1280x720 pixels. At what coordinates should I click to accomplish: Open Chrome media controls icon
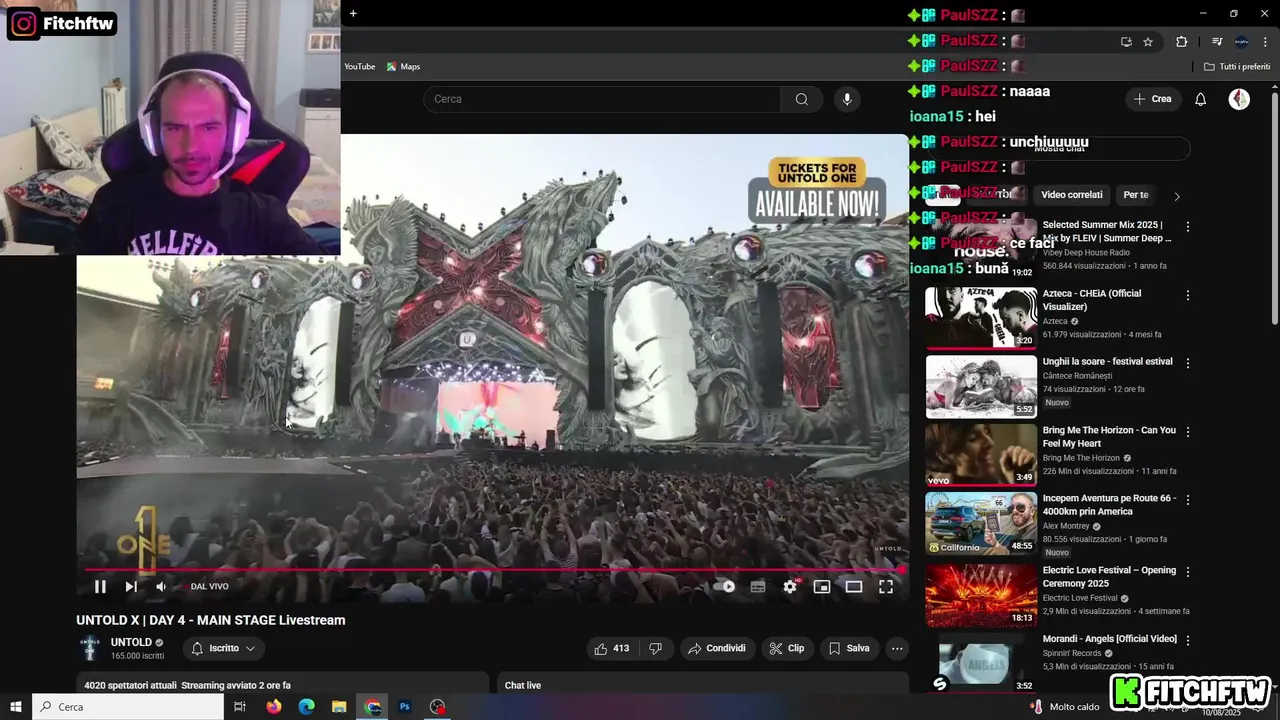(x=1216, y=42)
